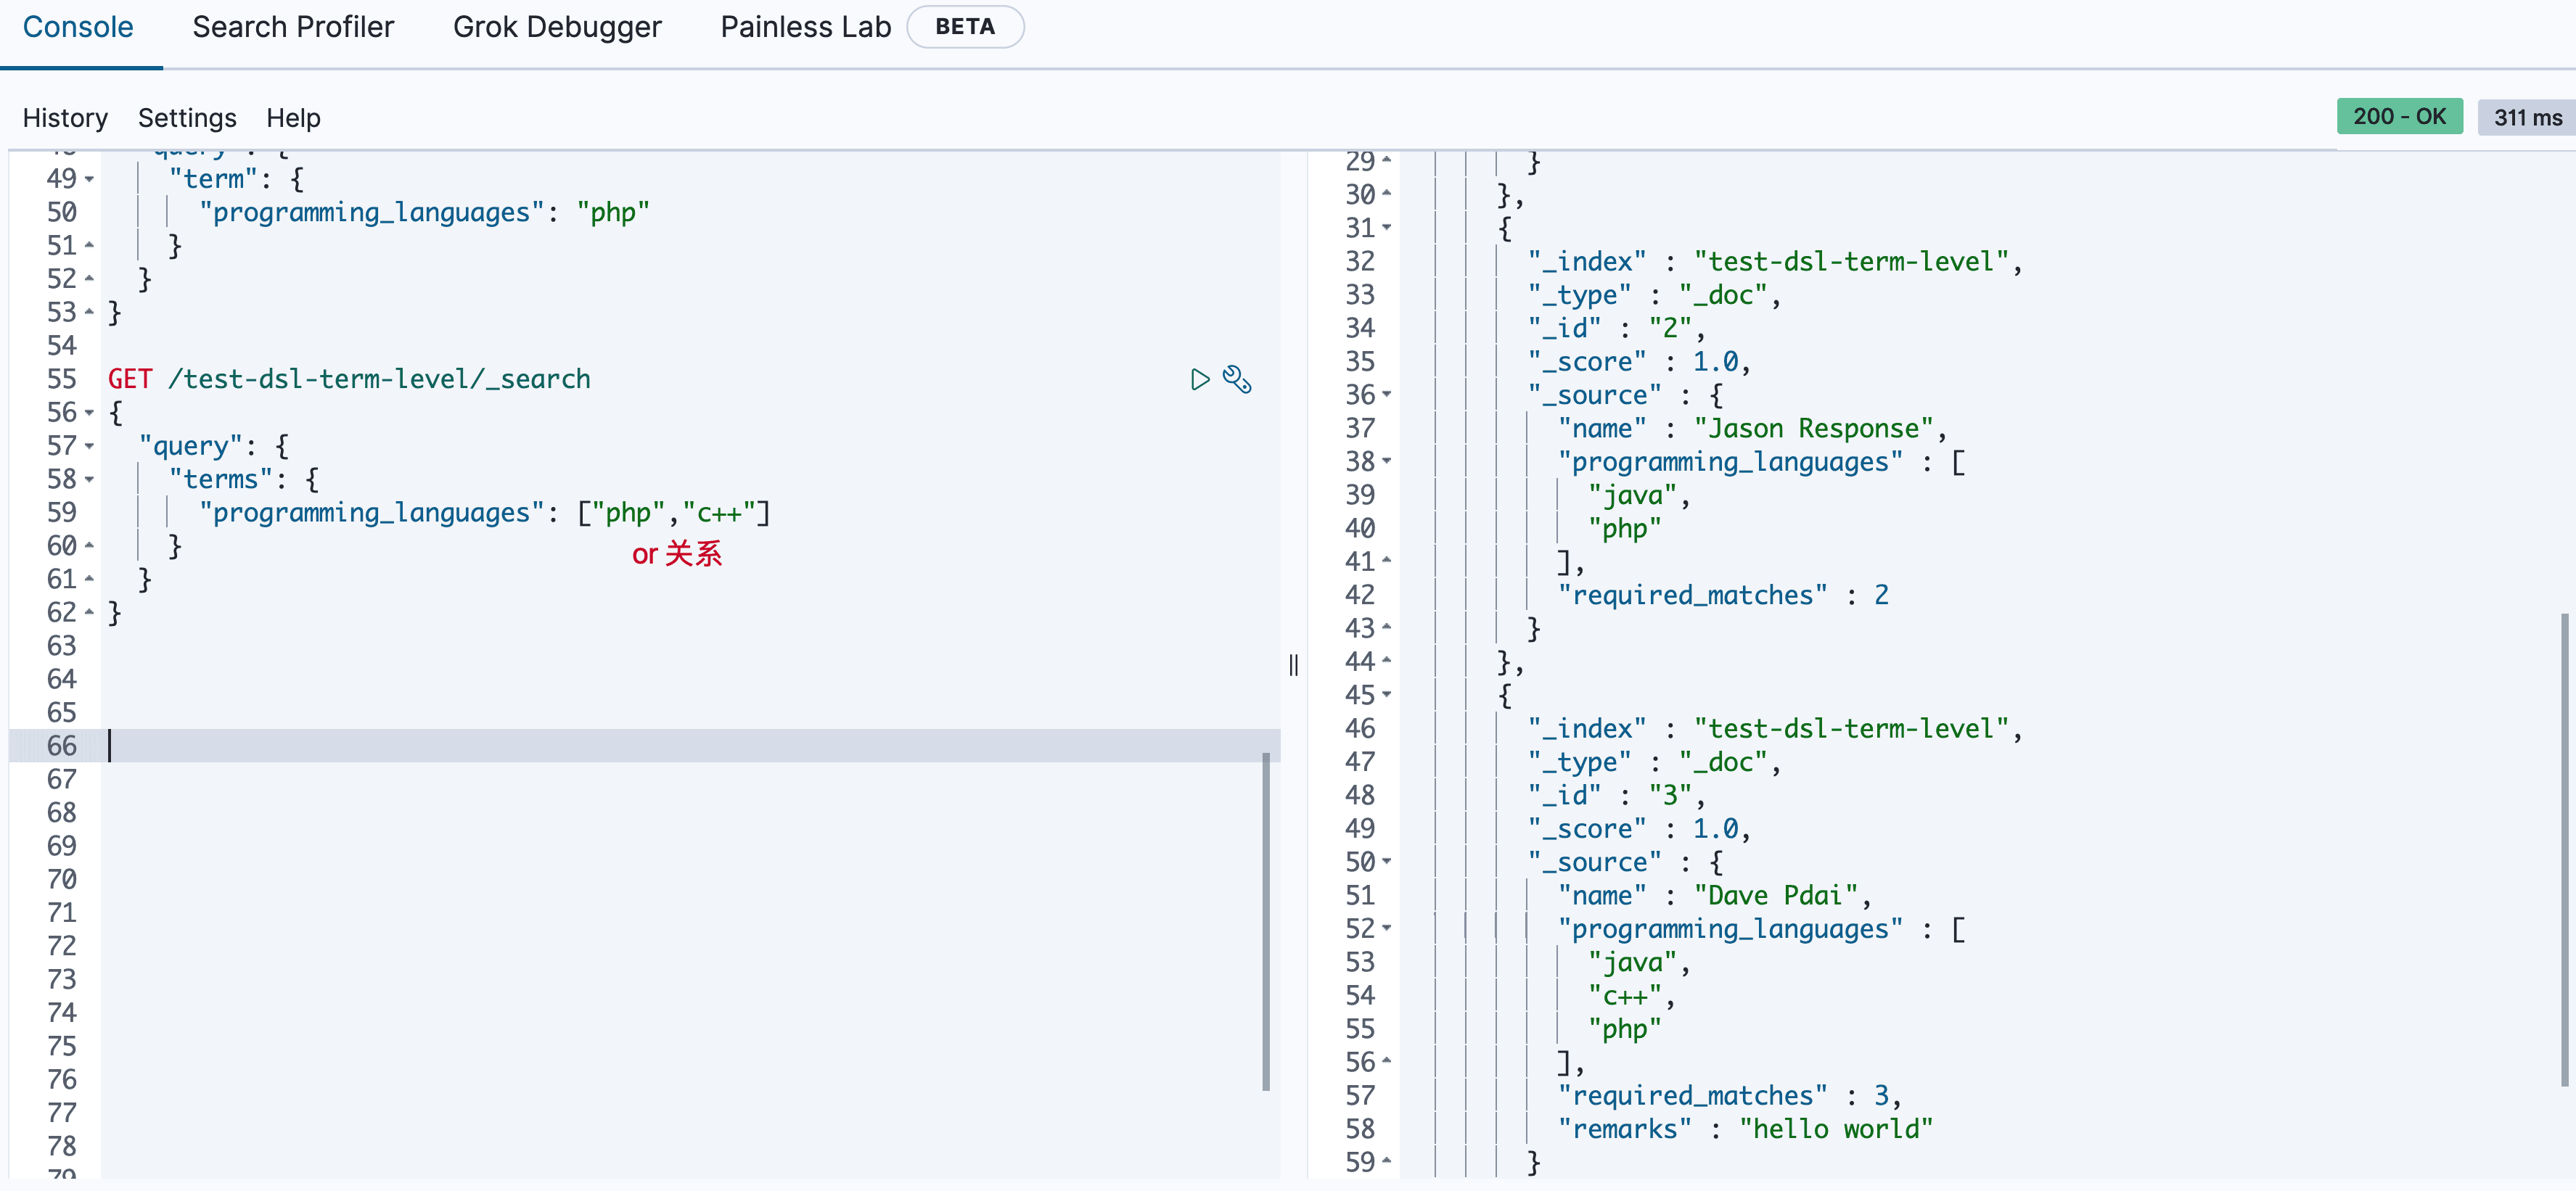Collapse response programming_languages array line 38
Screen dimensions: 2576x1191
[x=1387, y=462]
